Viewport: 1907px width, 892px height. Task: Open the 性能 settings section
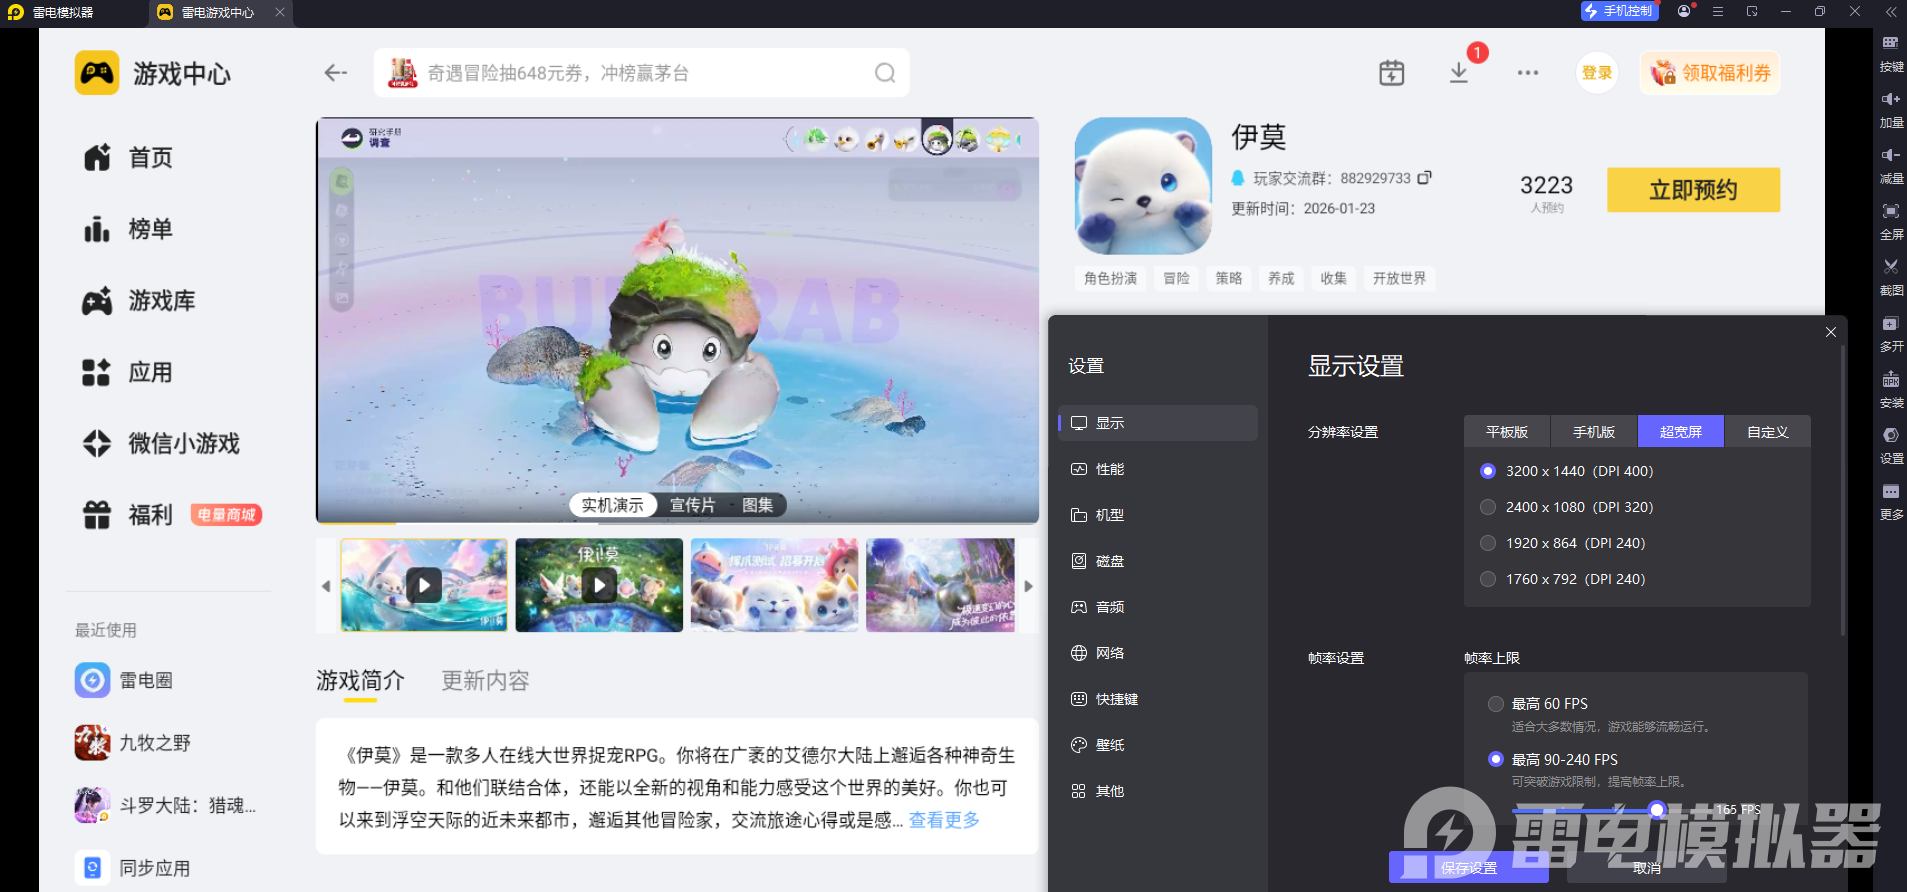1158,469
